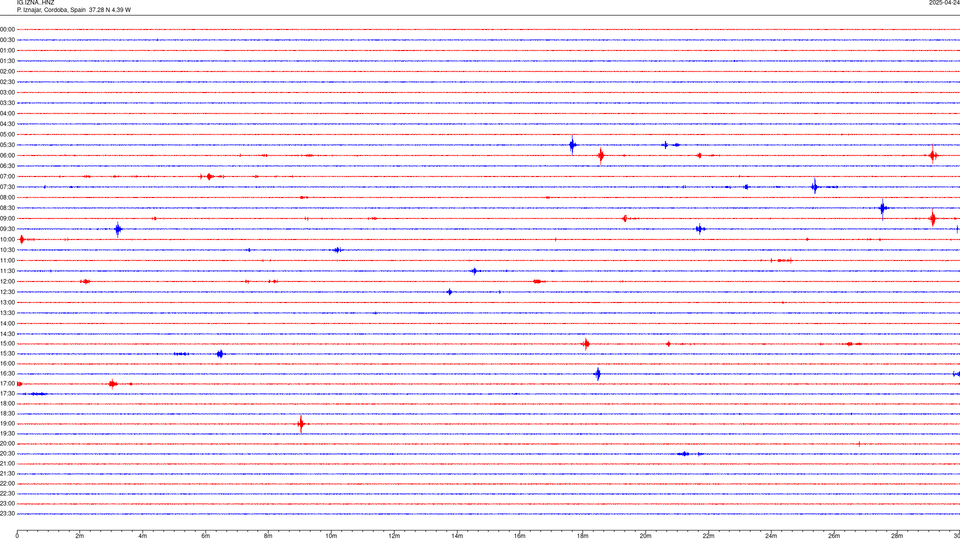
Task: Select the 21:00 trace label
Action: (7, 463)
